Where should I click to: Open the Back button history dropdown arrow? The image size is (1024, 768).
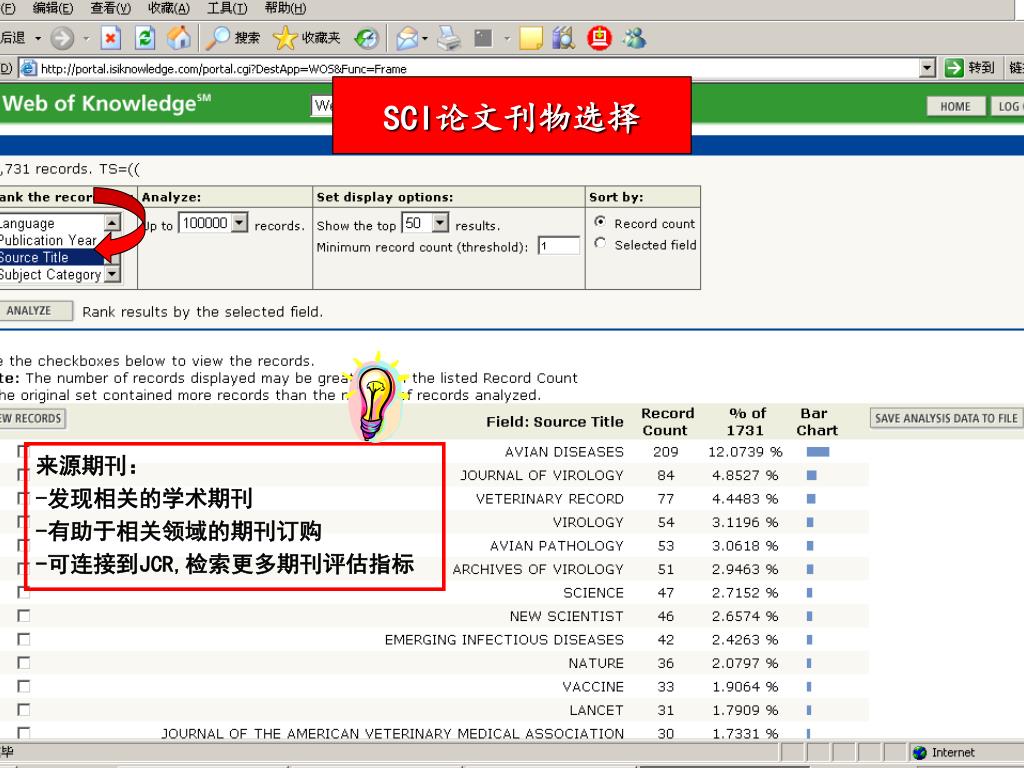coord(38,39)
